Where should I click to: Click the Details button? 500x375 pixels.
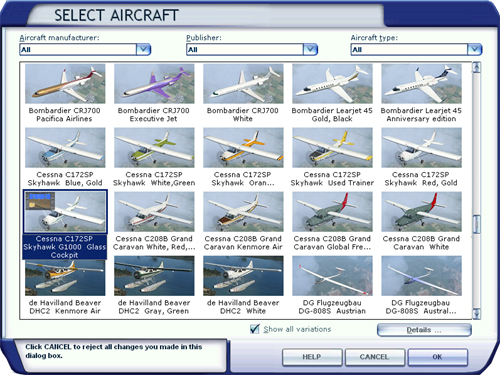(x=424, y=330)
